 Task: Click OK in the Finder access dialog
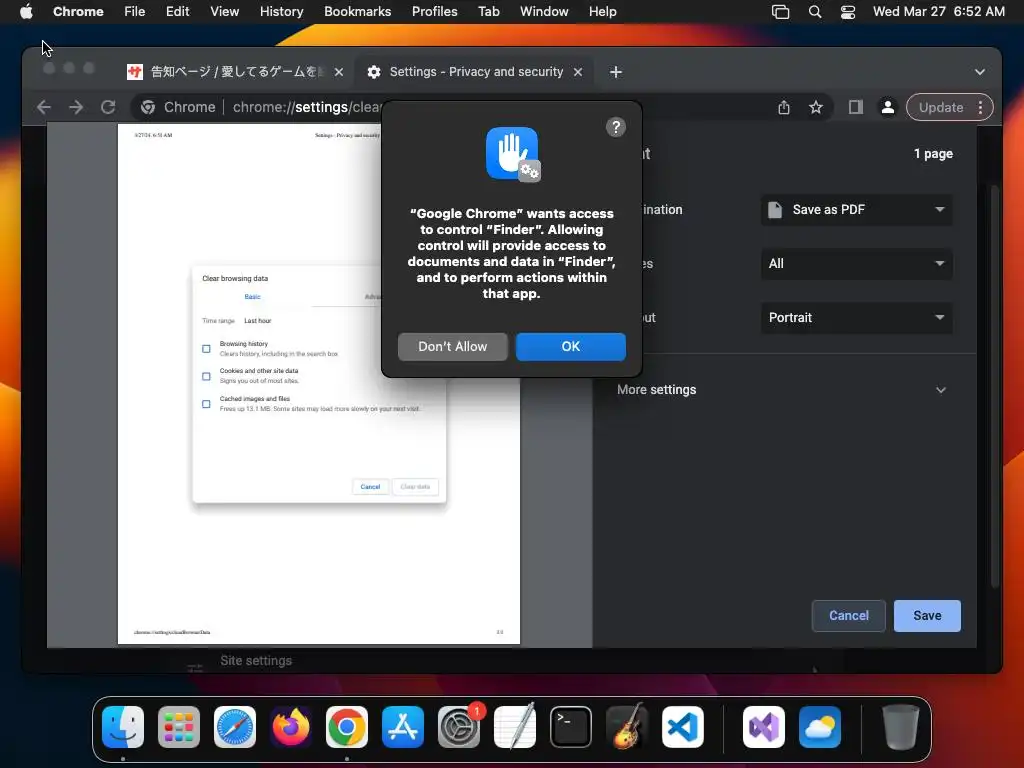pos(570,346)
